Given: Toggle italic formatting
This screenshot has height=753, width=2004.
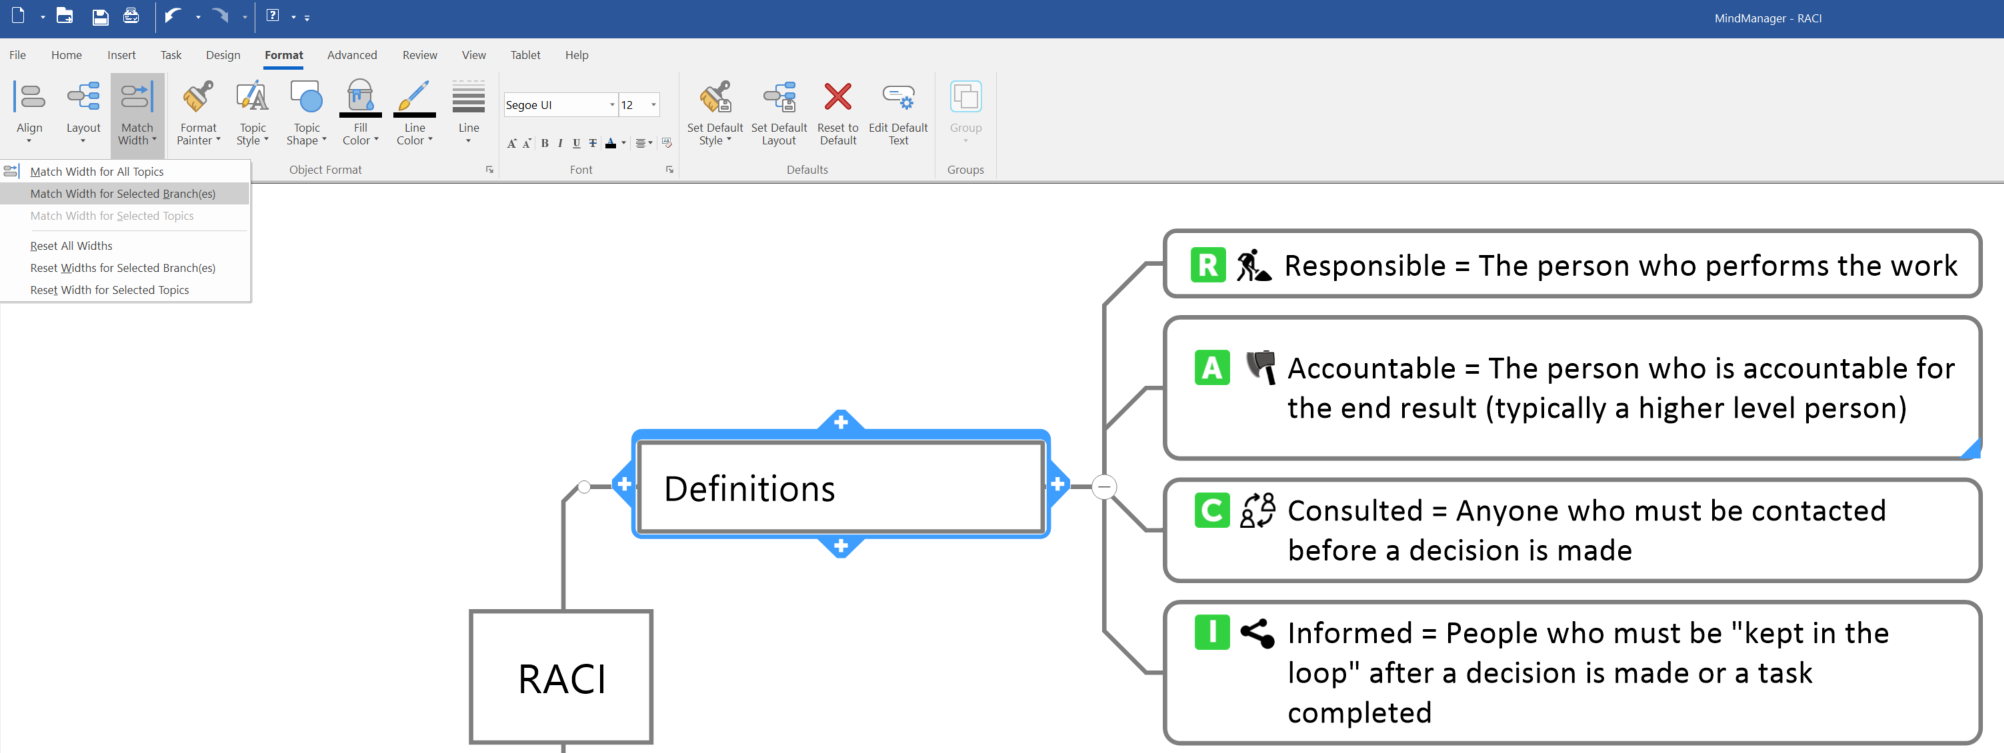Looking at the screenshot, I should pos(560,143).
